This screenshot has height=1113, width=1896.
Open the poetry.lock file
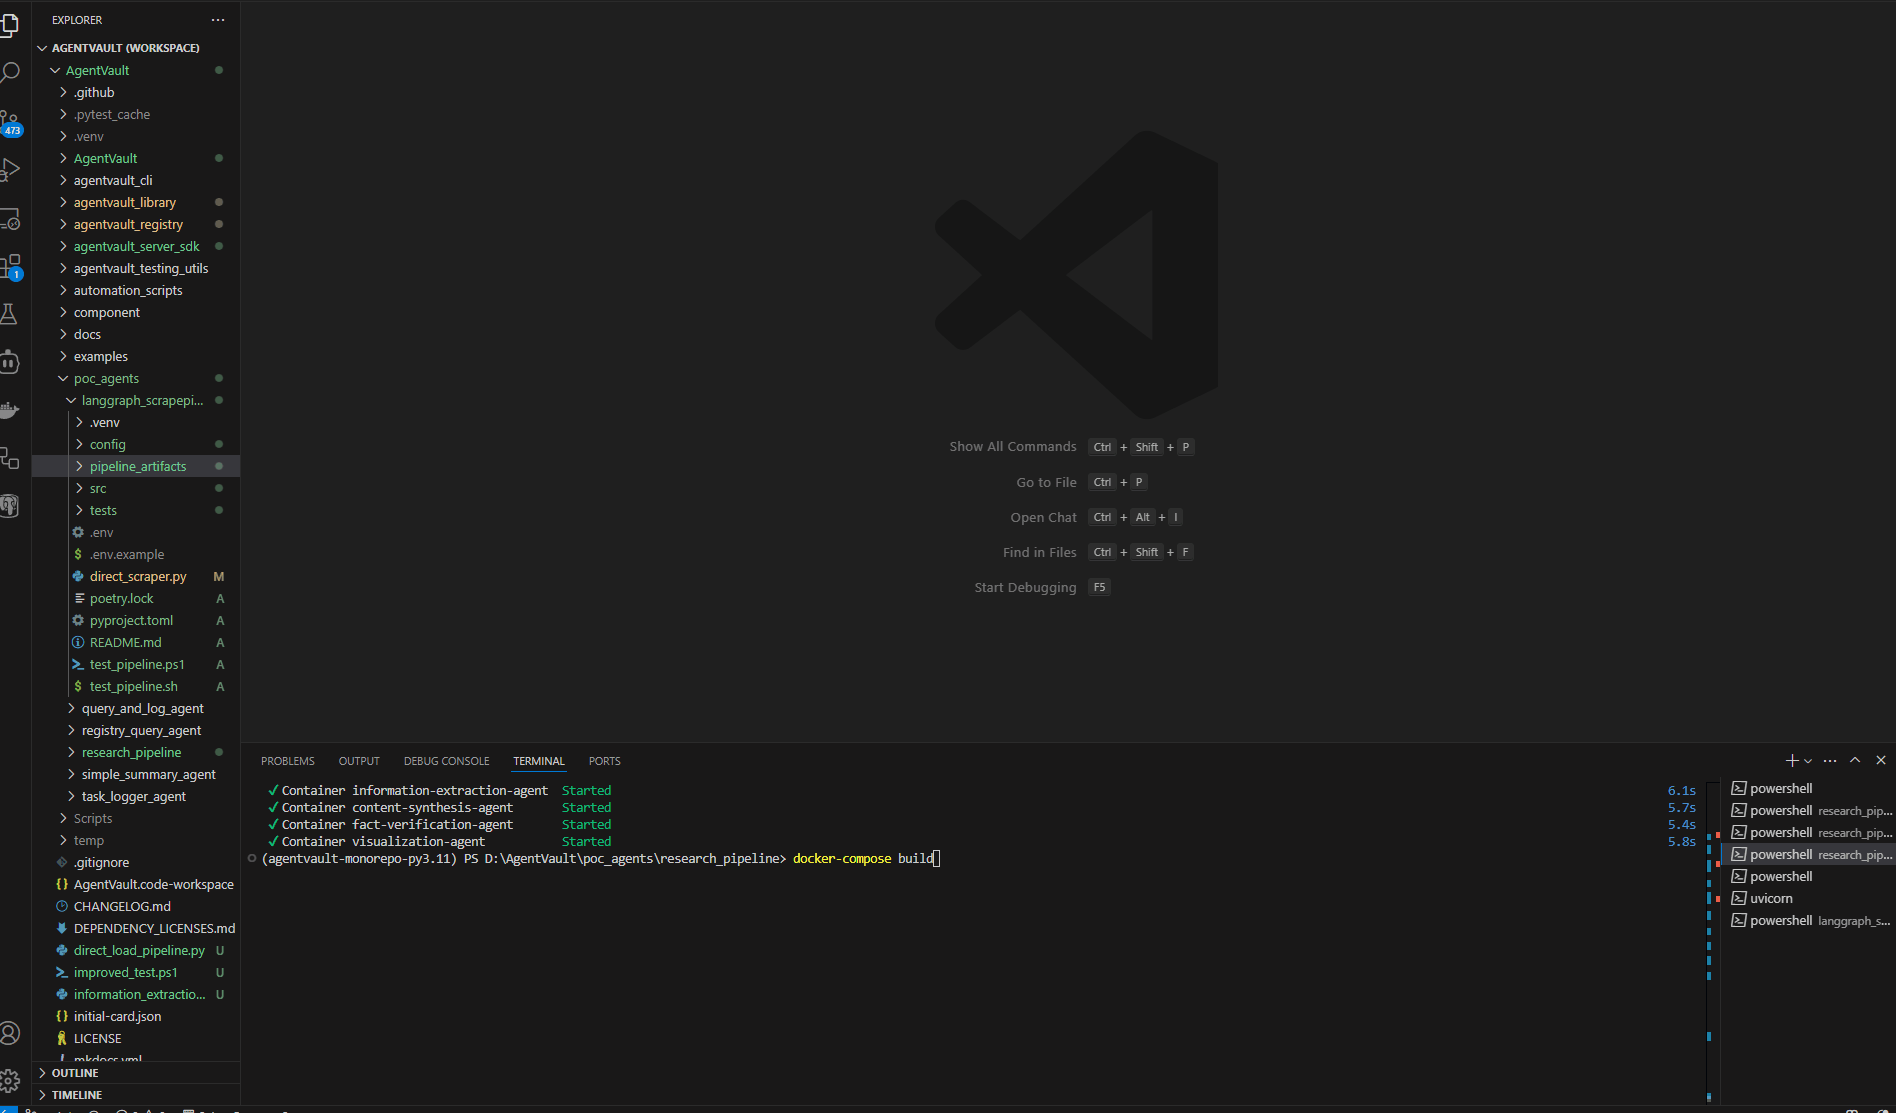coord(122,598)
